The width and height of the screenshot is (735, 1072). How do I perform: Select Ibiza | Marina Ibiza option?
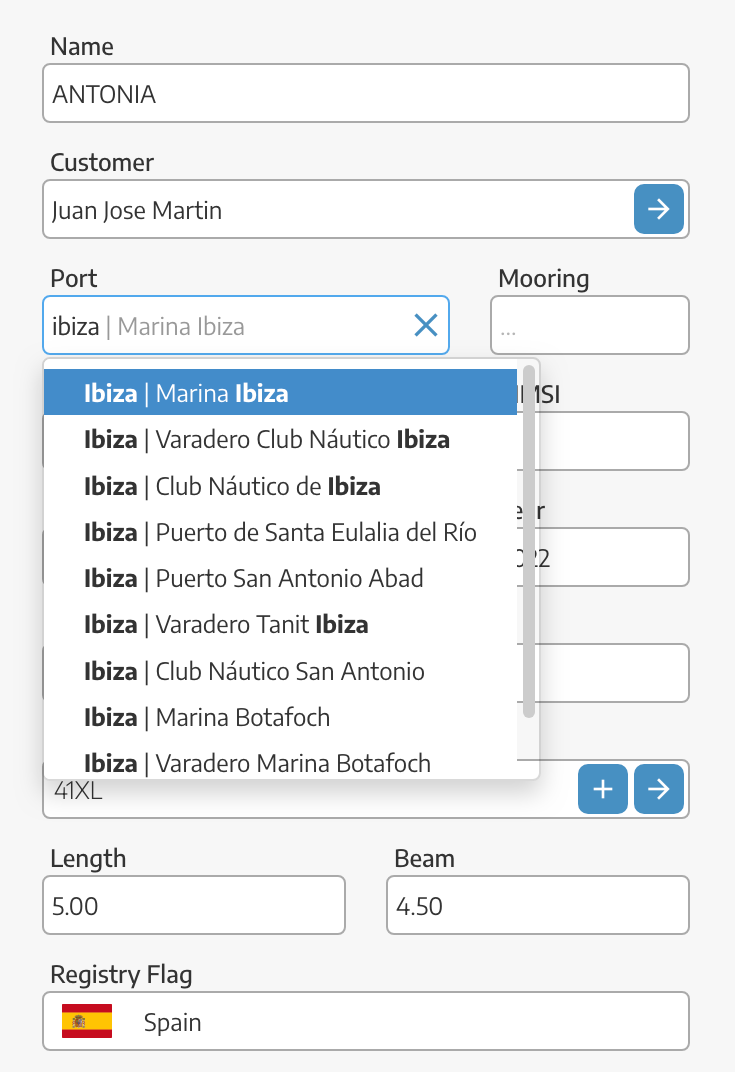pos(280,392)
